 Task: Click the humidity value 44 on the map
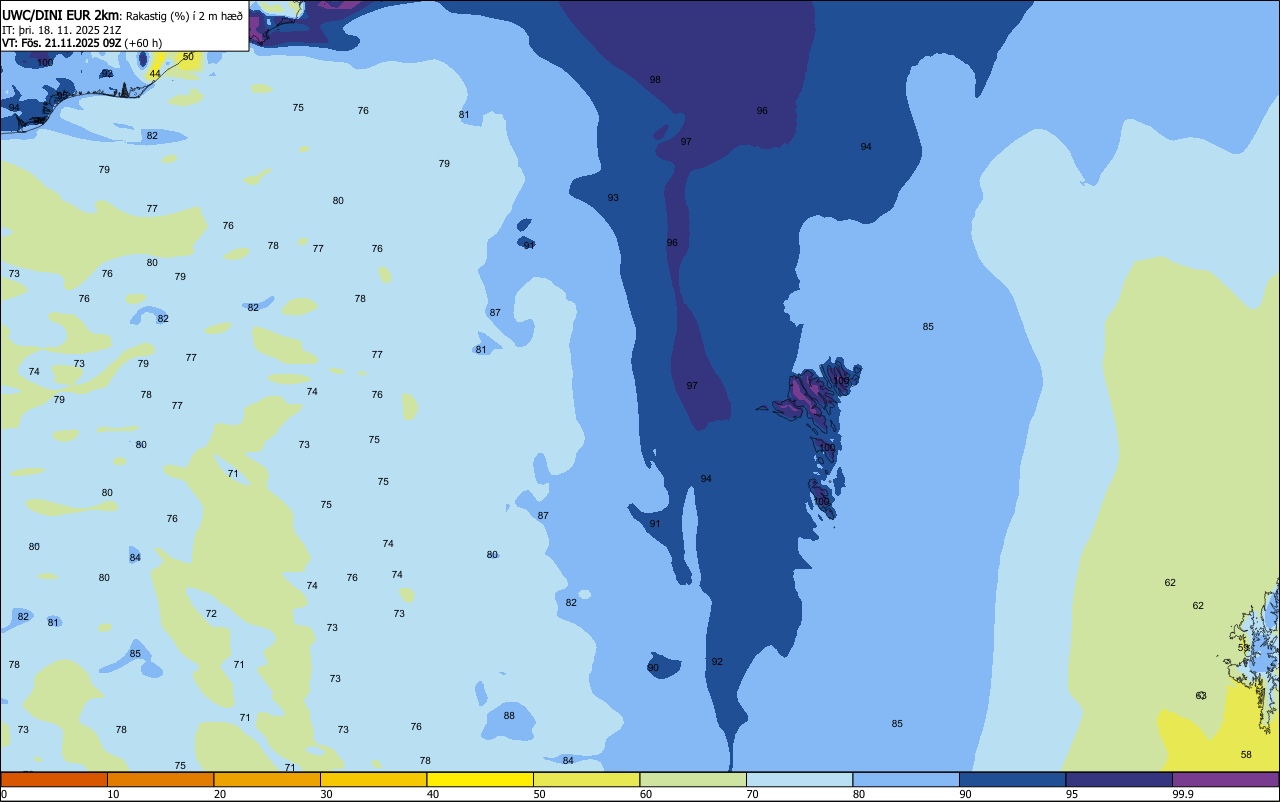[x=154, y=74]
